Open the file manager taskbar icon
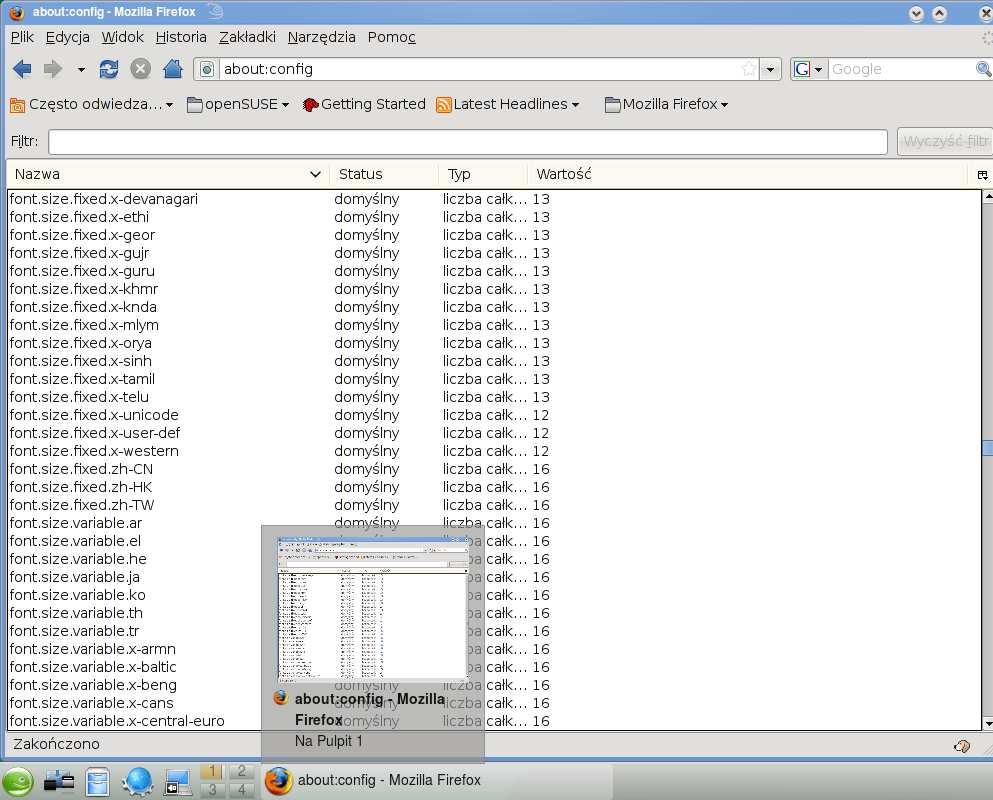 click(98, 782)
